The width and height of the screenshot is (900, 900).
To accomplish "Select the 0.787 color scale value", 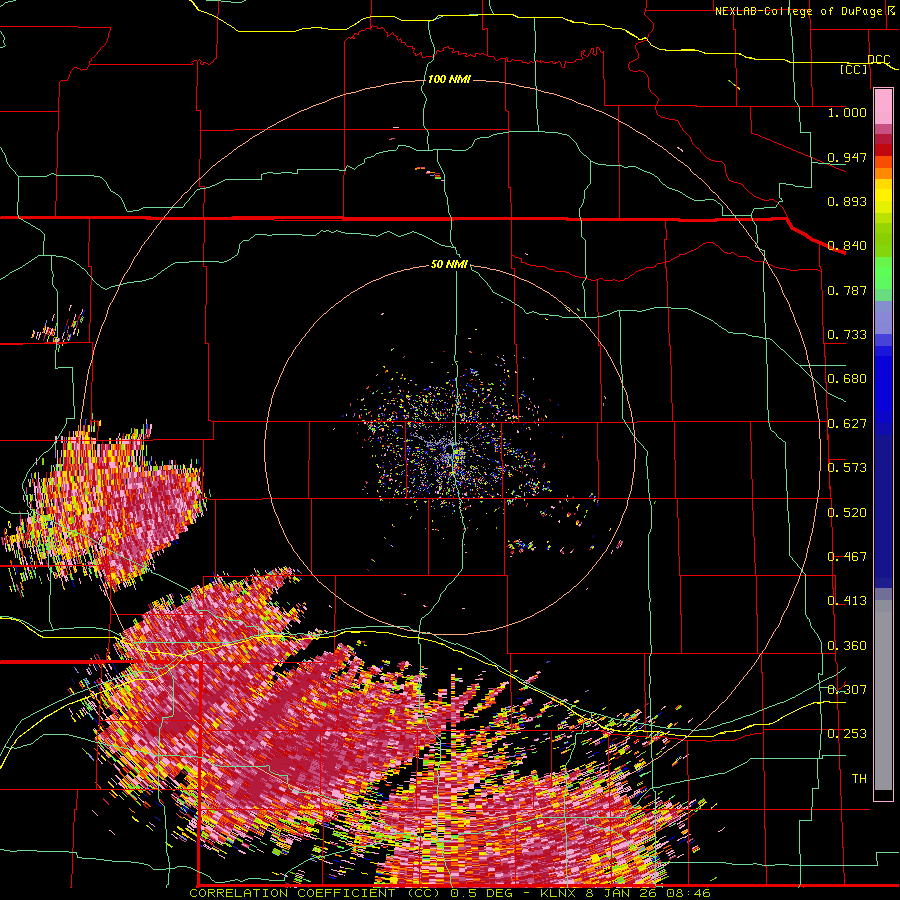I will tap(847, 290).
